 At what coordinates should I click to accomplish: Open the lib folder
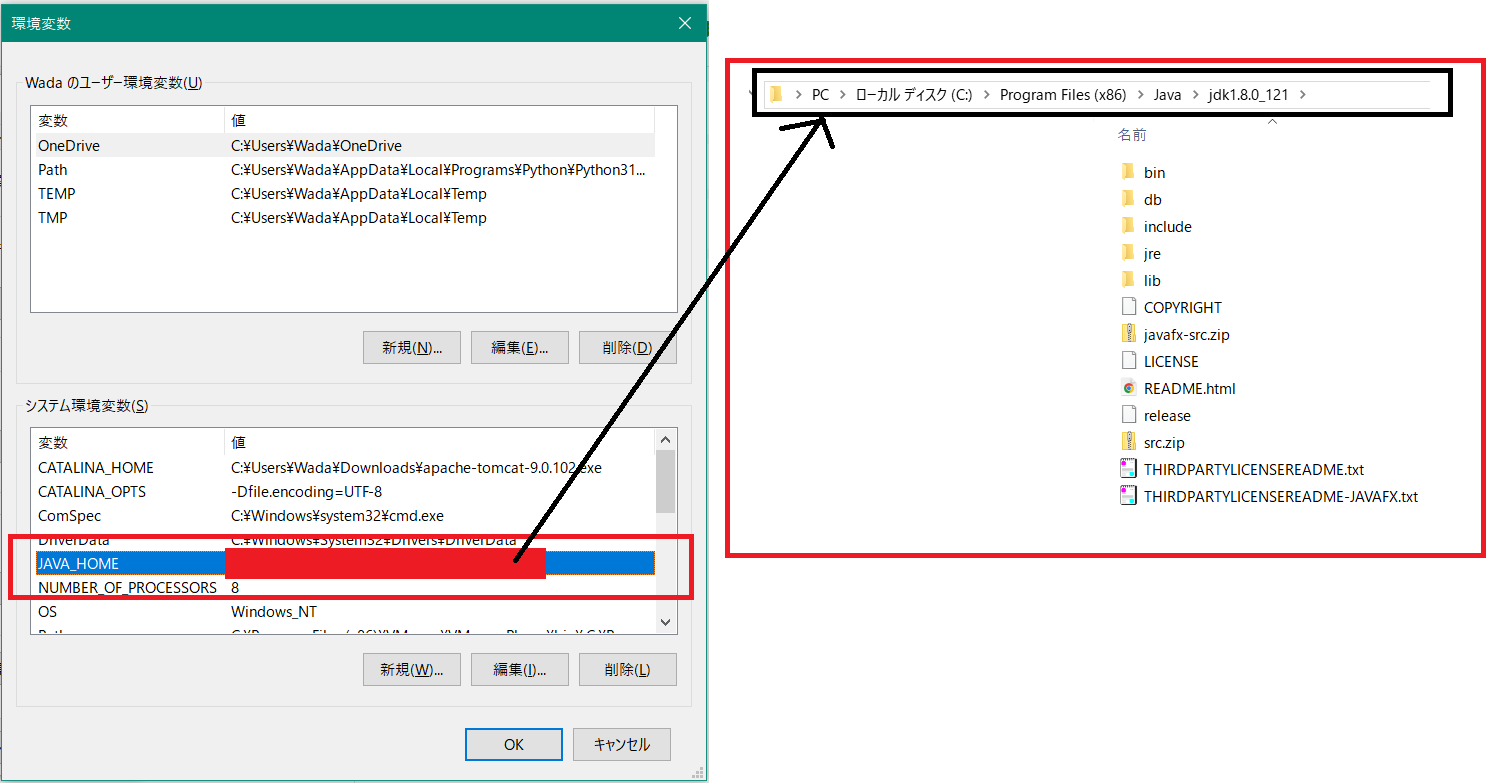(x=1150, y=280)
